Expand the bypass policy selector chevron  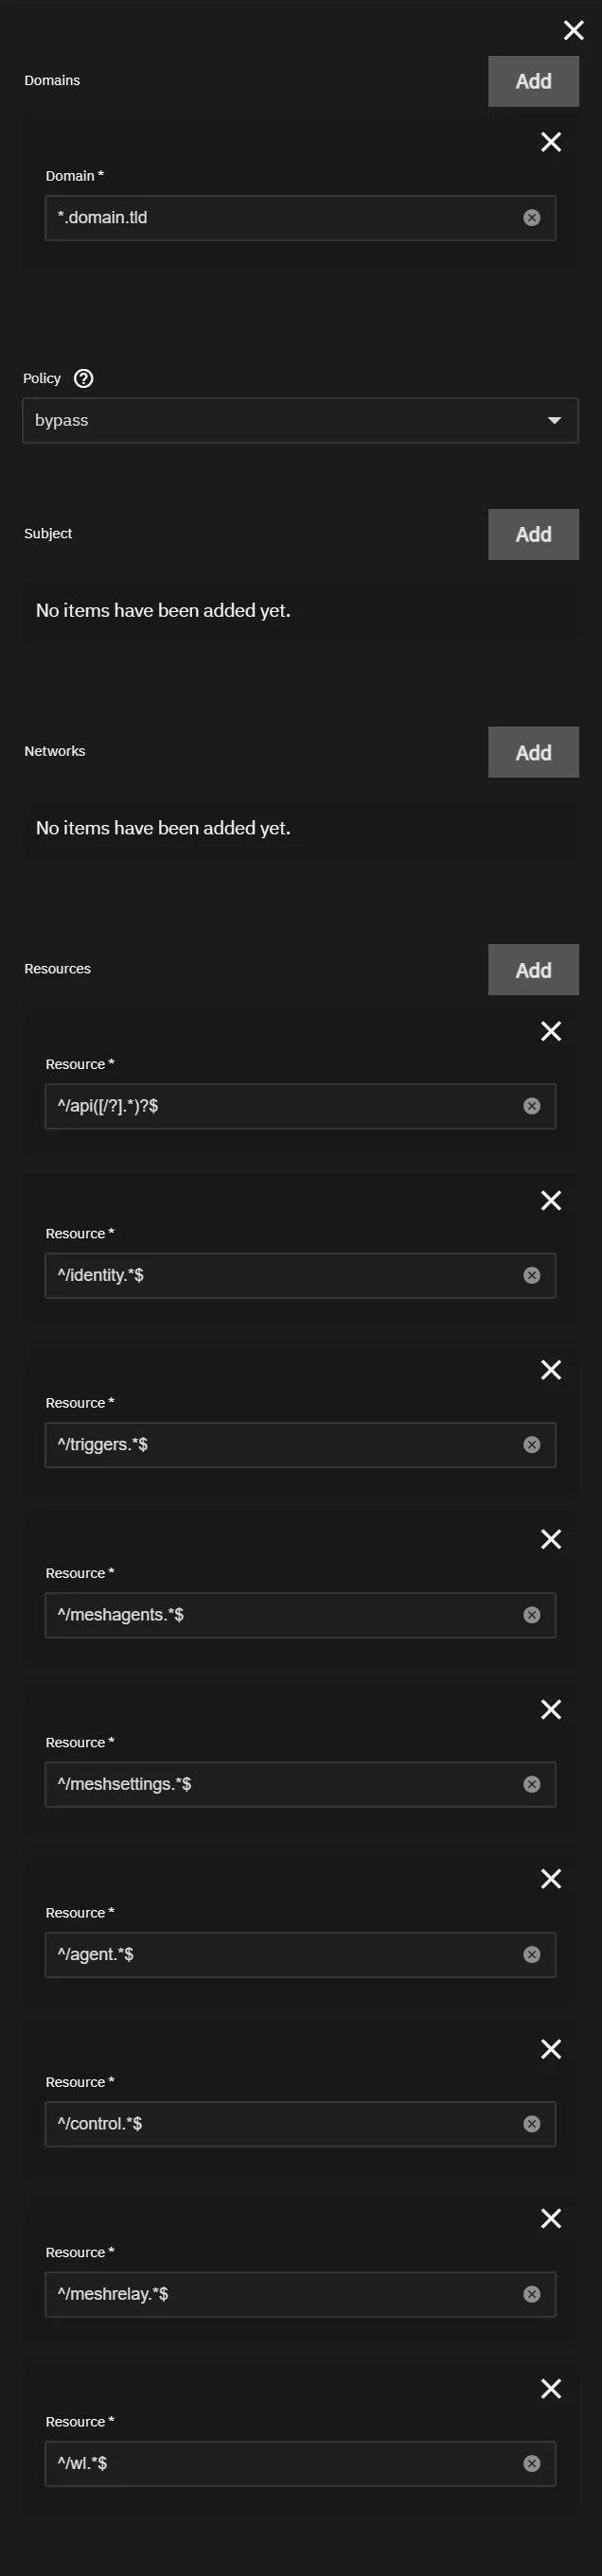coord(557,420)
